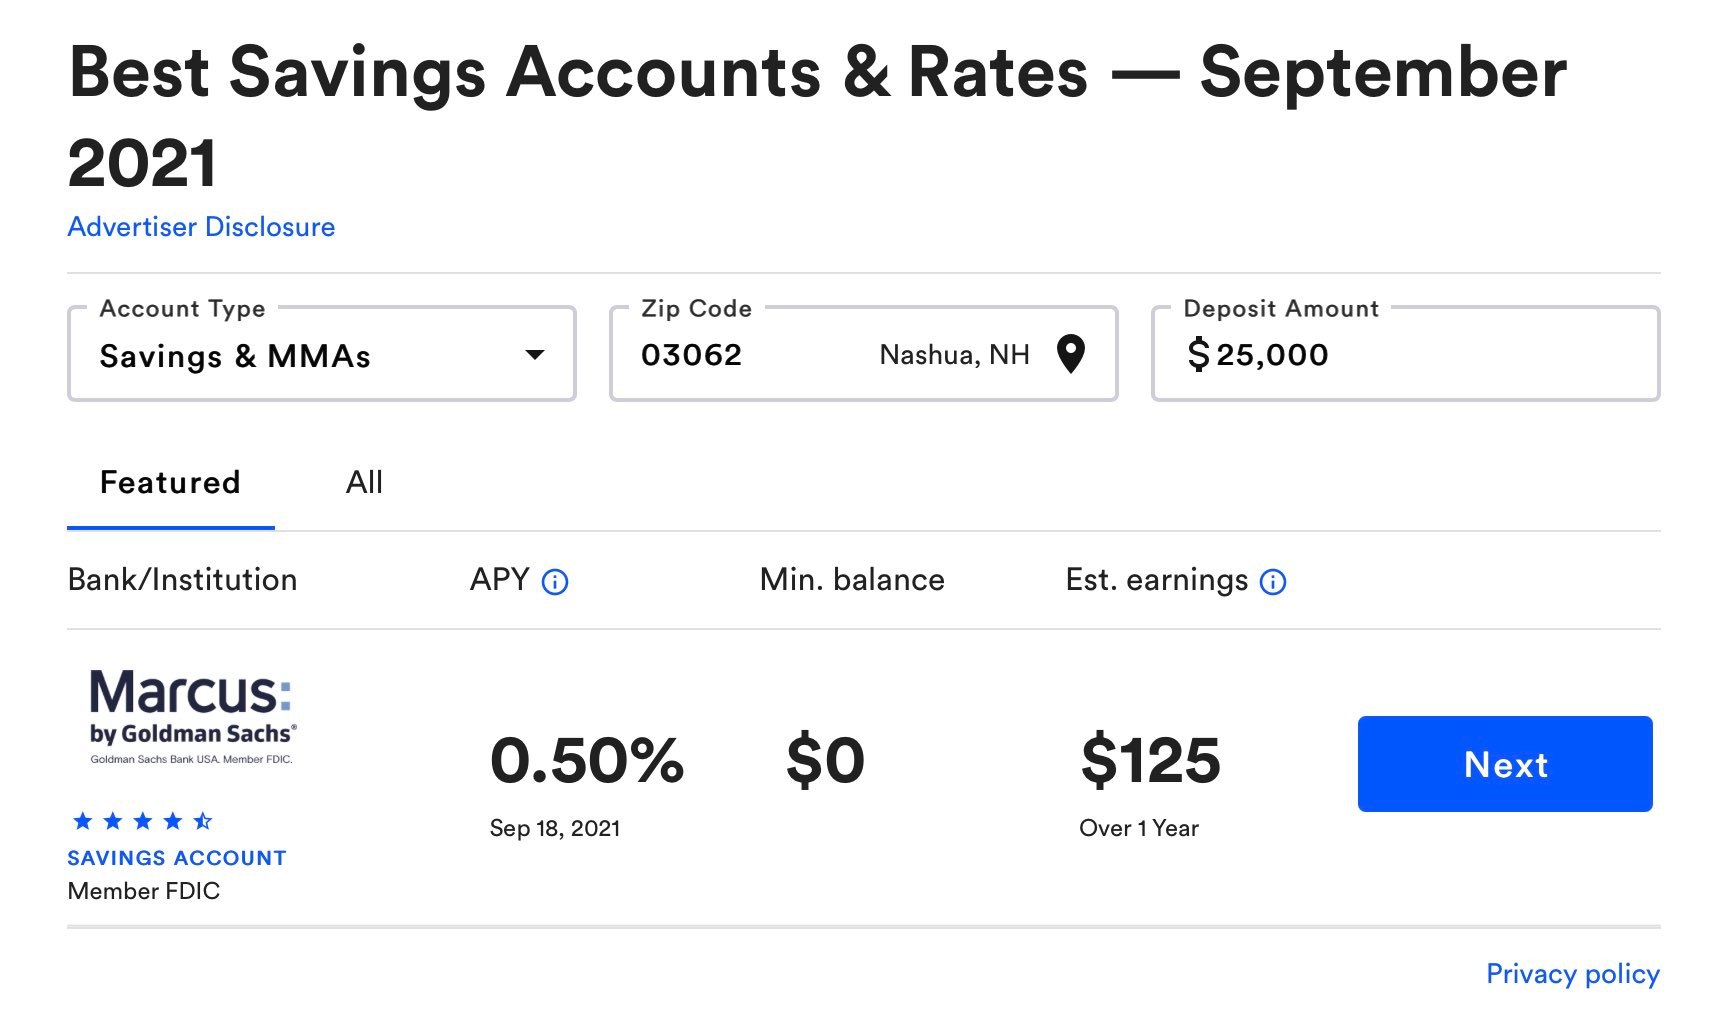This screenshot has width=1718, height=1025.
Task: Click the blue Next button
Action: pos(1505,764)
